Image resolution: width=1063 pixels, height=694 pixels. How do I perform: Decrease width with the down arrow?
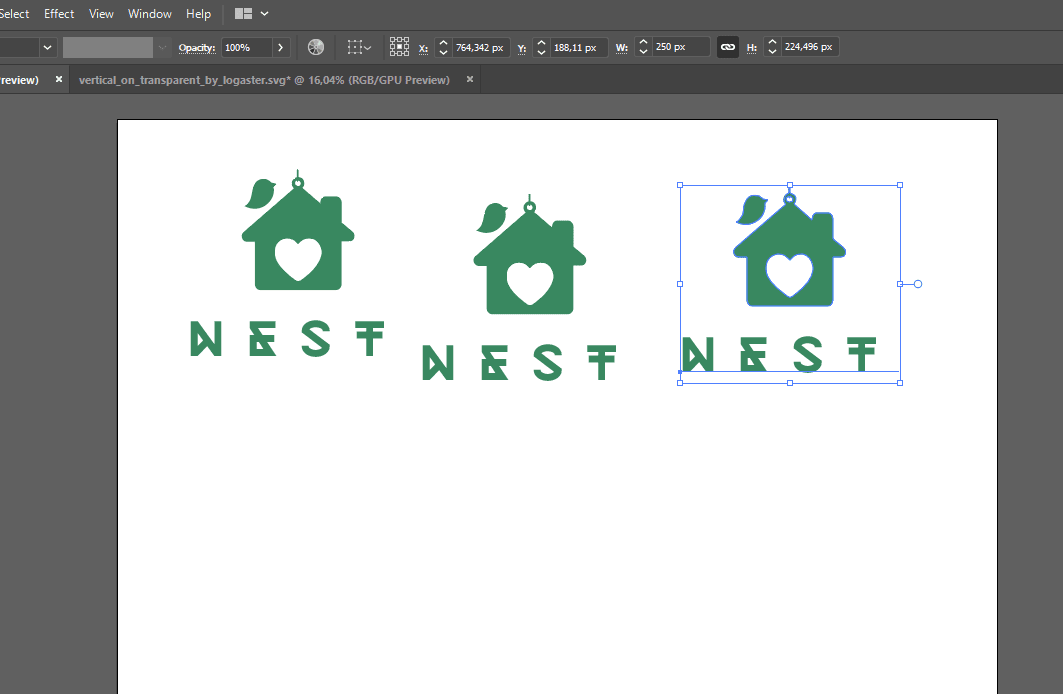643,52
